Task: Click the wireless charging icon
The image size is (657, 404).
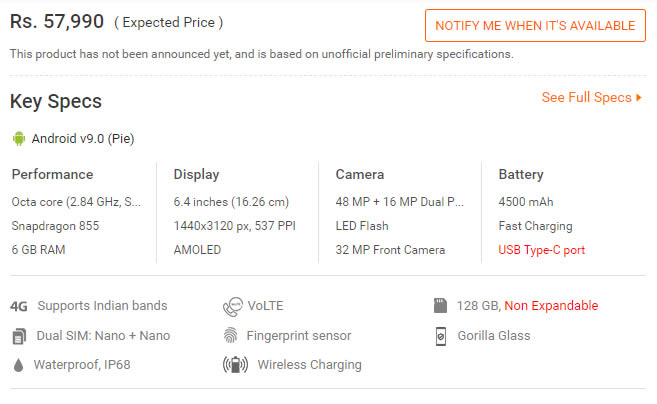Action: click(234, 365)
